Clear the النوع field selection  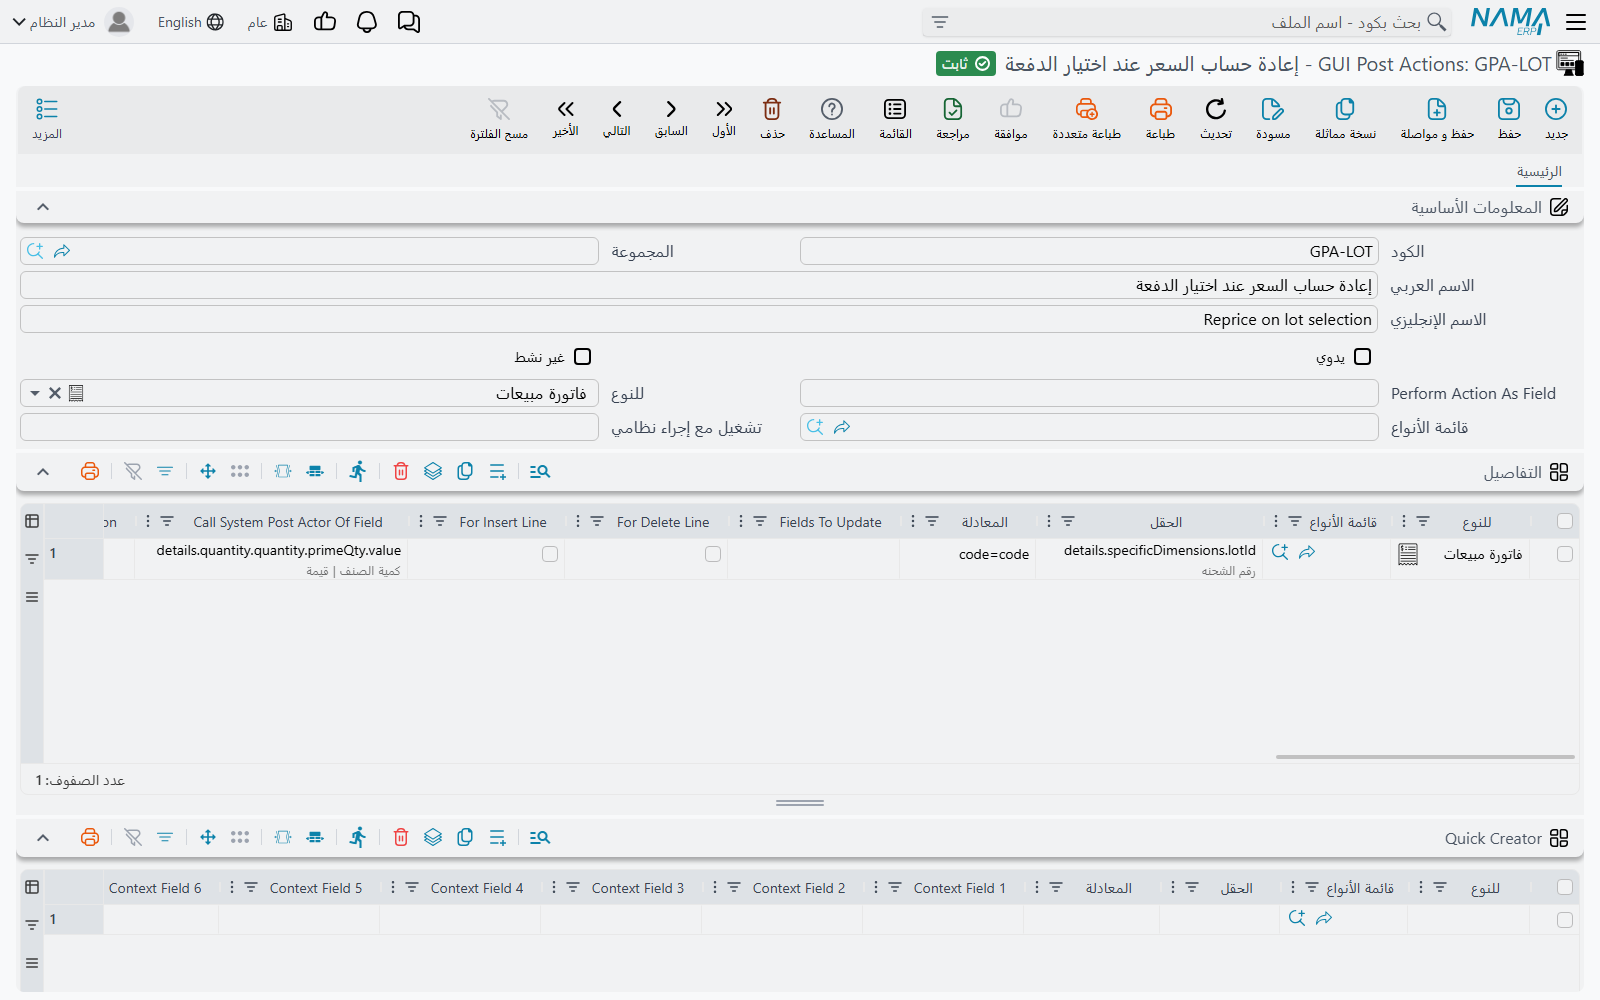pyautogui.click(x=55, y=393)
